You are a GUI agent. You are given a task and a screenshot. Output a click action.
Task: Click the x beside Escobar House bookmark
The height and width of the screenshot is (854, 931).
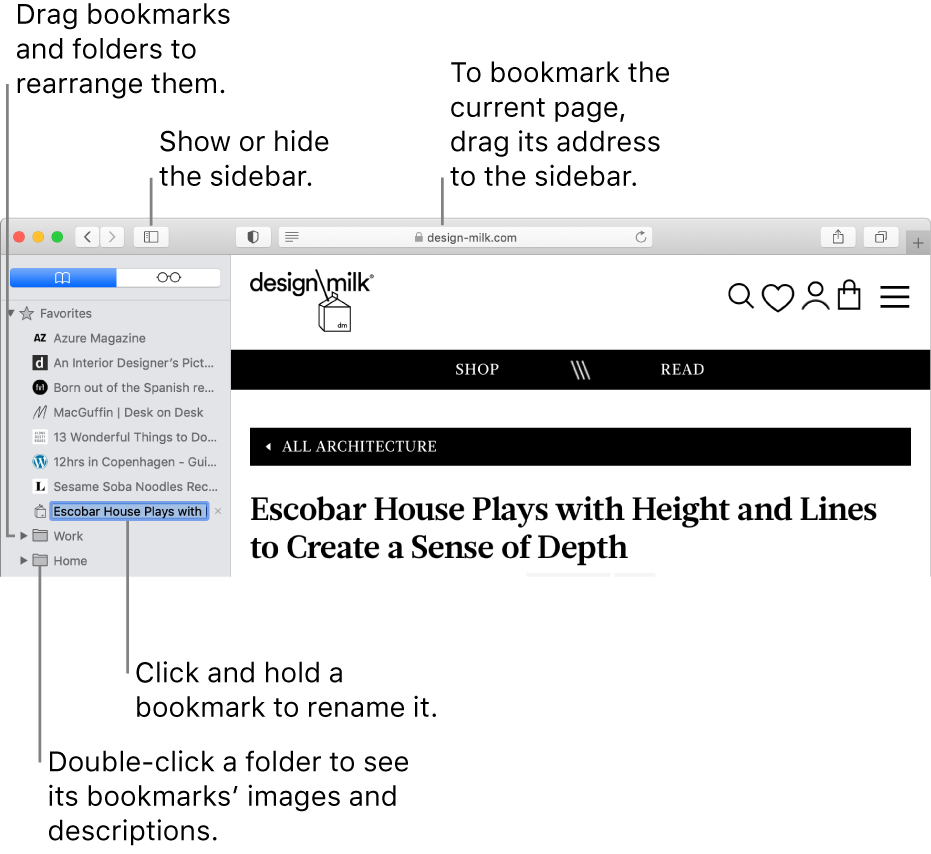click(x=218, y=511)
